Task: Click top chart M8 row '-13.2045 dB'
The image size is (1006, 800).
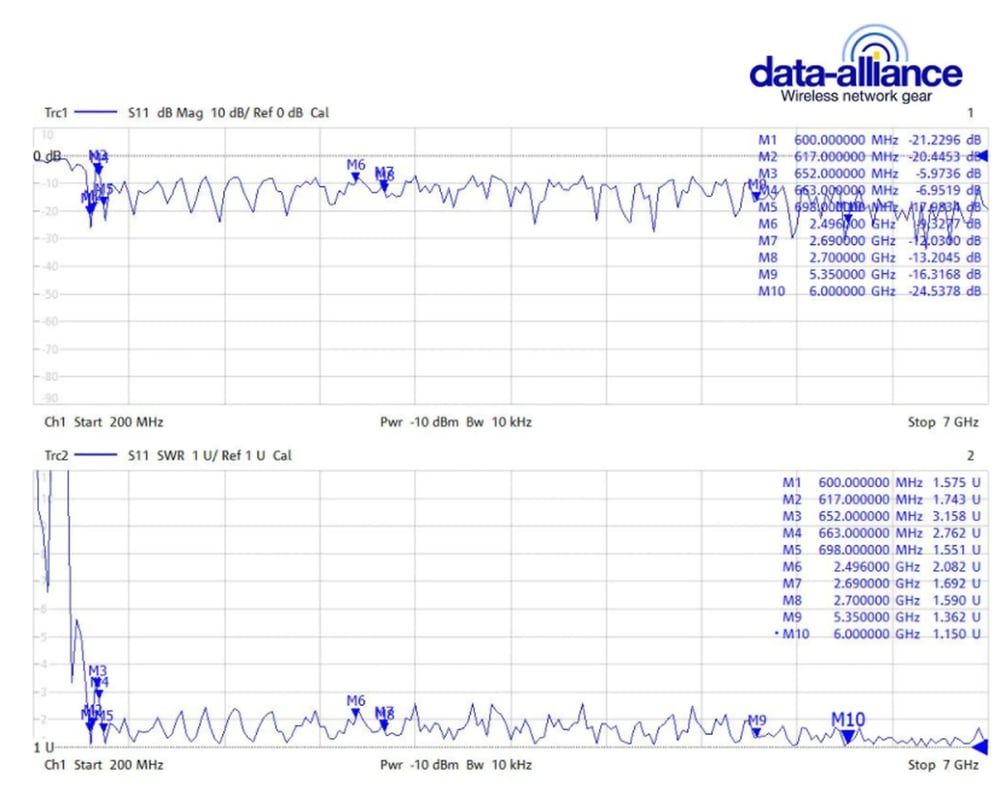Action: [x=944, y=257]
